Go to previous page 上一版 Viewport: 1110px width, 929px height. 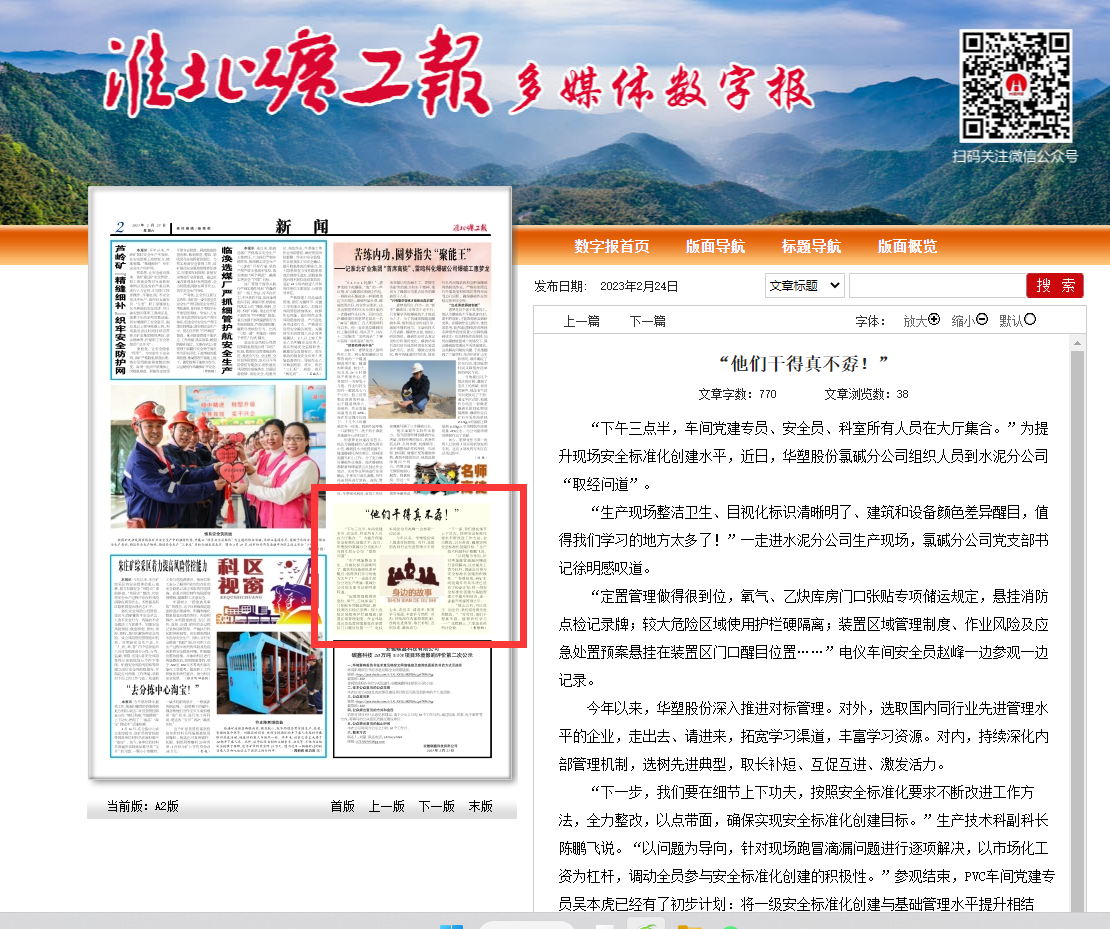click(x=386, y=806)
